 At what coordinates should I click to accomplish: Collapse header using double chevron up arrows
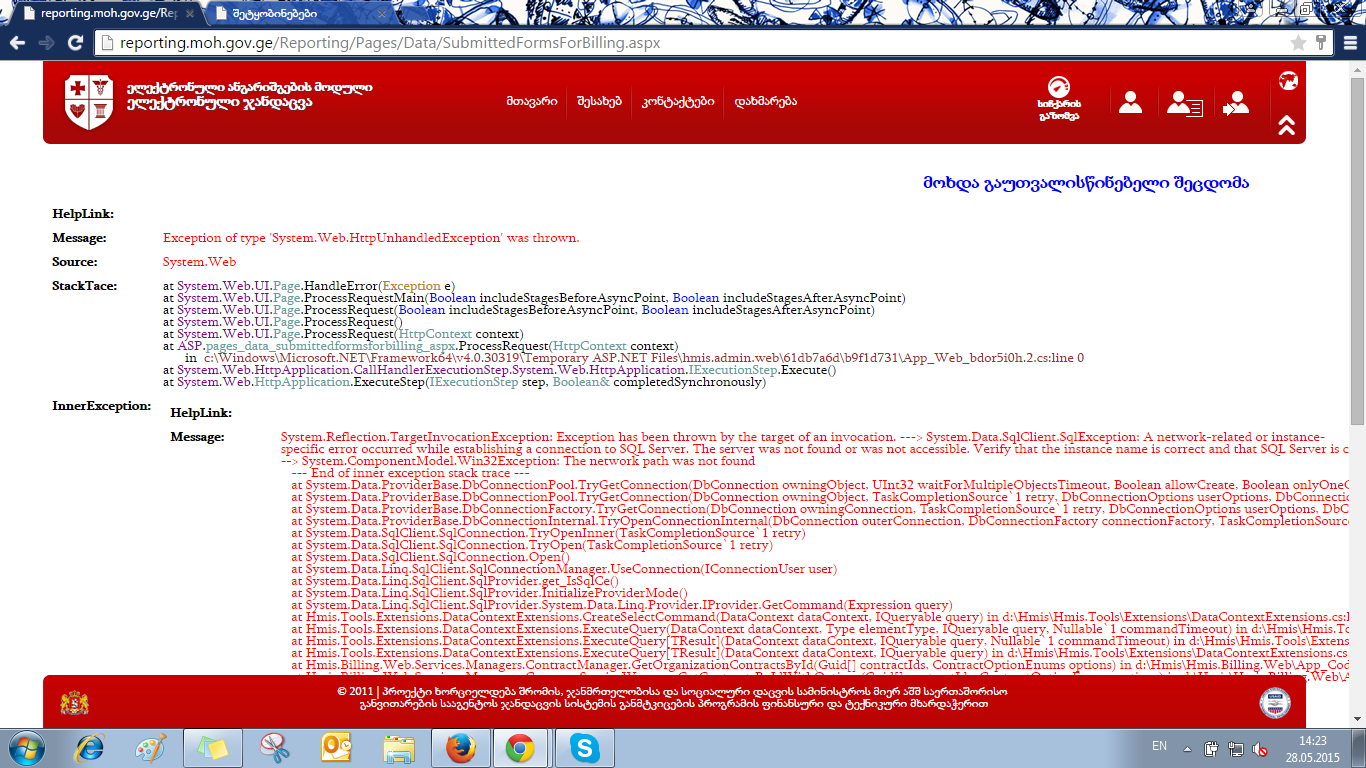pos(1287,125)
